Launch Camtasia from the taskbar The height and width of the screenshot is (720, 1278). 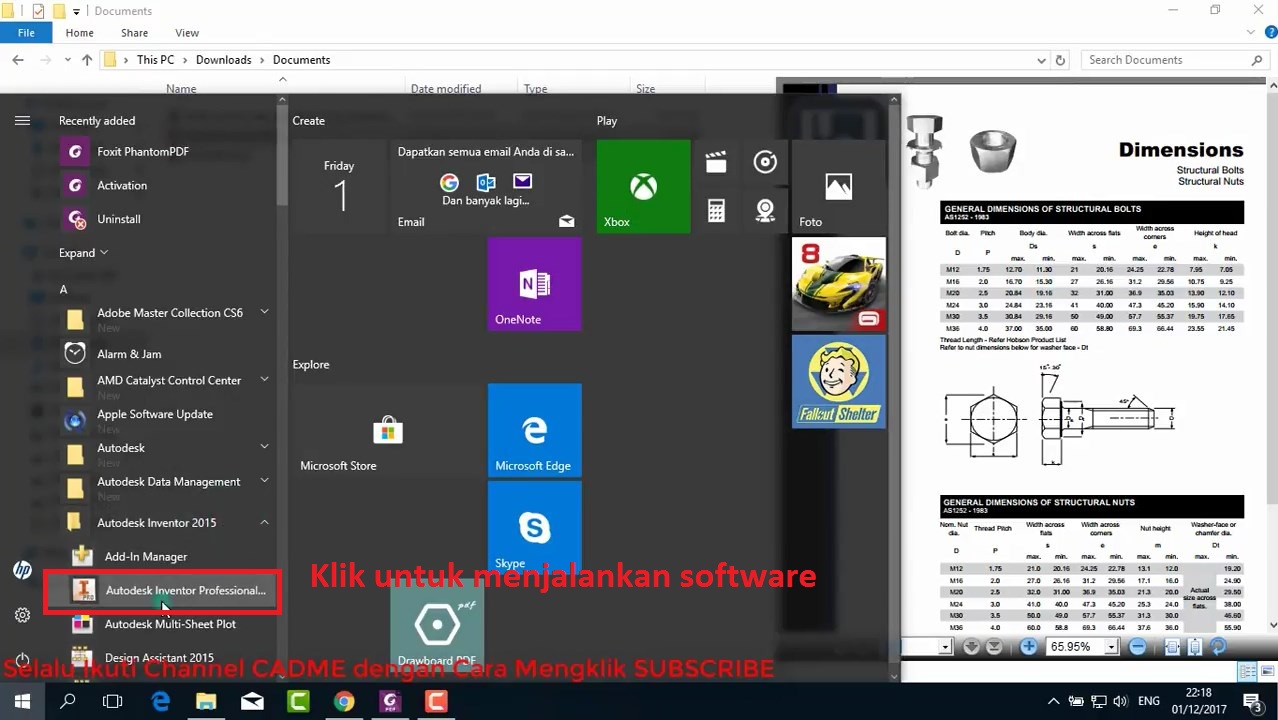(298, 701)
